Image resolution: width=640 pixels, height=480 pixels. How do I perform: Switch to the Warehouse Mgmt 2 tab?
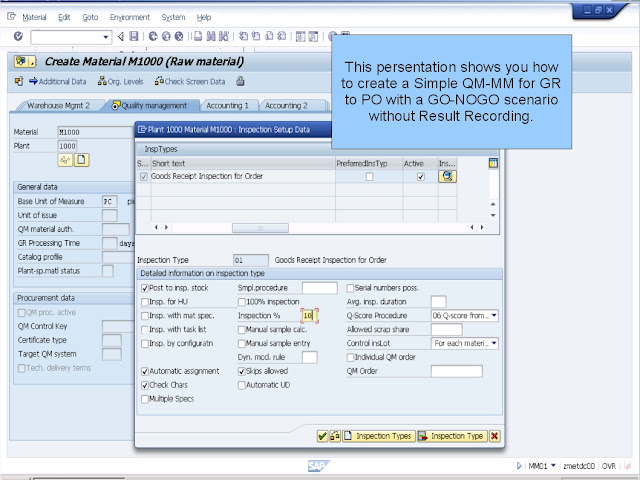pyautogui.click(x=58, y=105)
